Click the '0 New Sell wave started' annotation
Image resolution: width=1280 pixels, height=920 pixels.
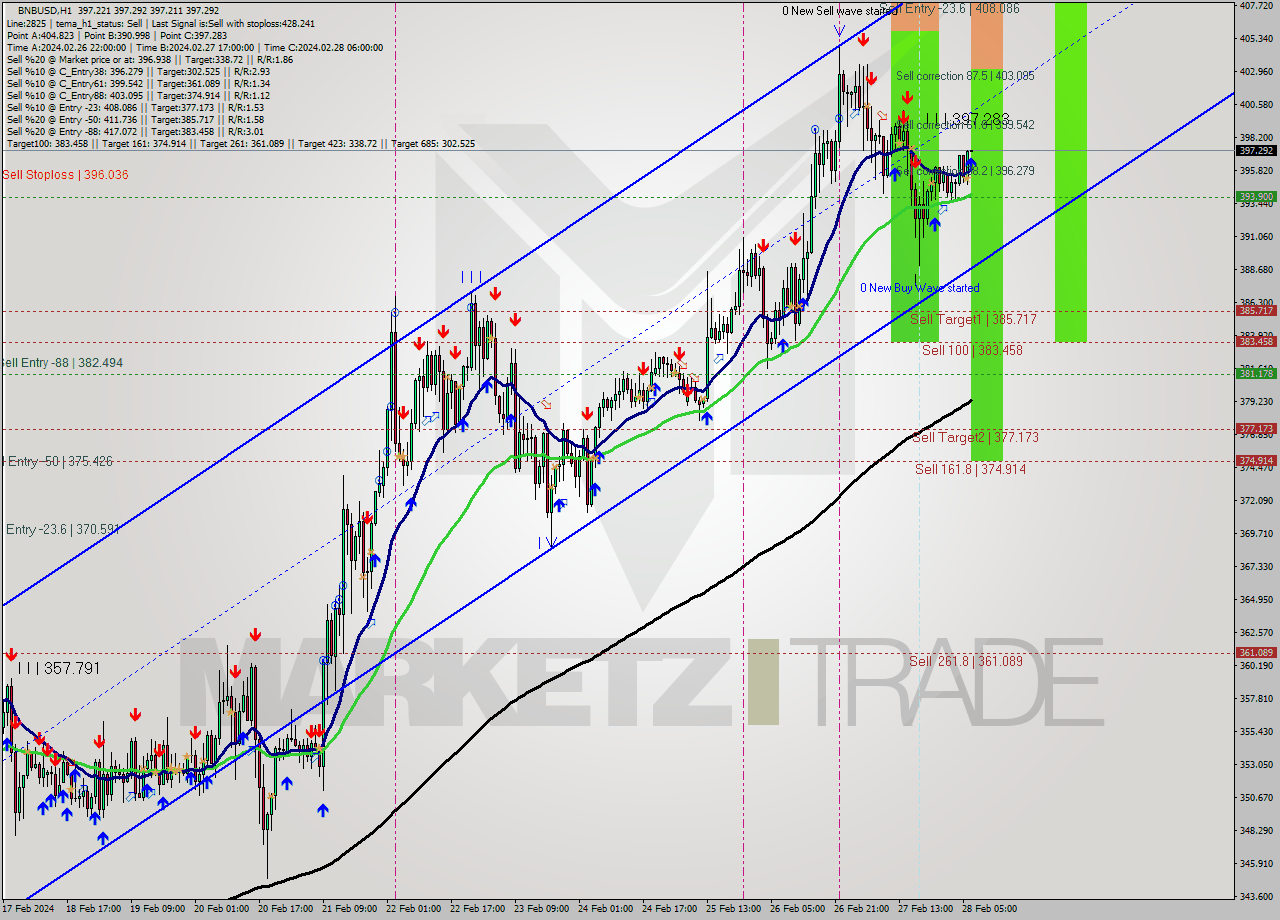click(840, 10)
